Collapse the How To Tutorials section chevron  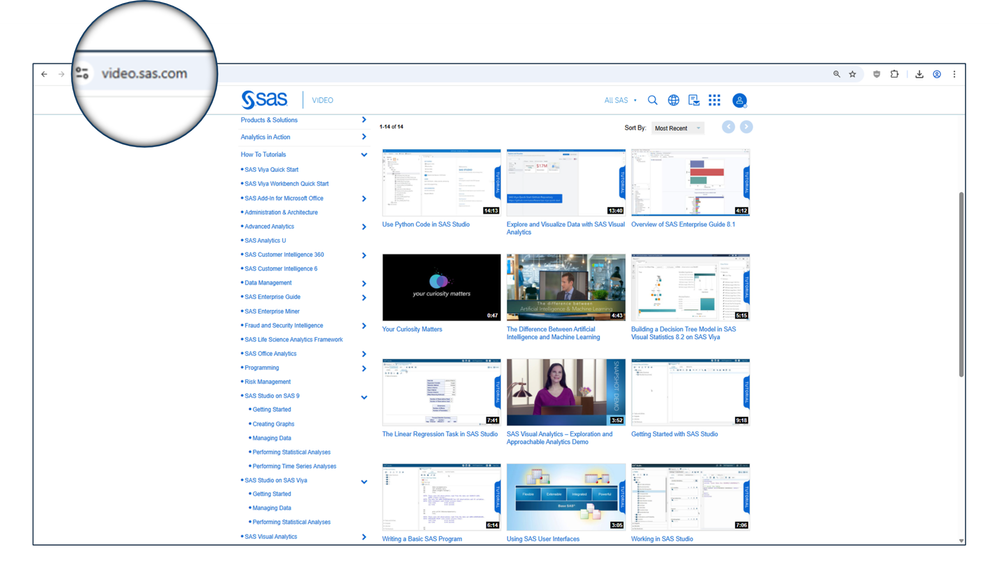[364, 154]
